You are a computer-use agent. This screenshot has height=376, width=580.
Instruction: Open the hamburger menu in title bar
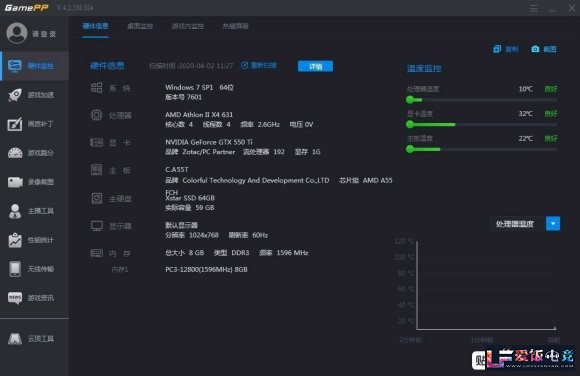pos(533,8)
